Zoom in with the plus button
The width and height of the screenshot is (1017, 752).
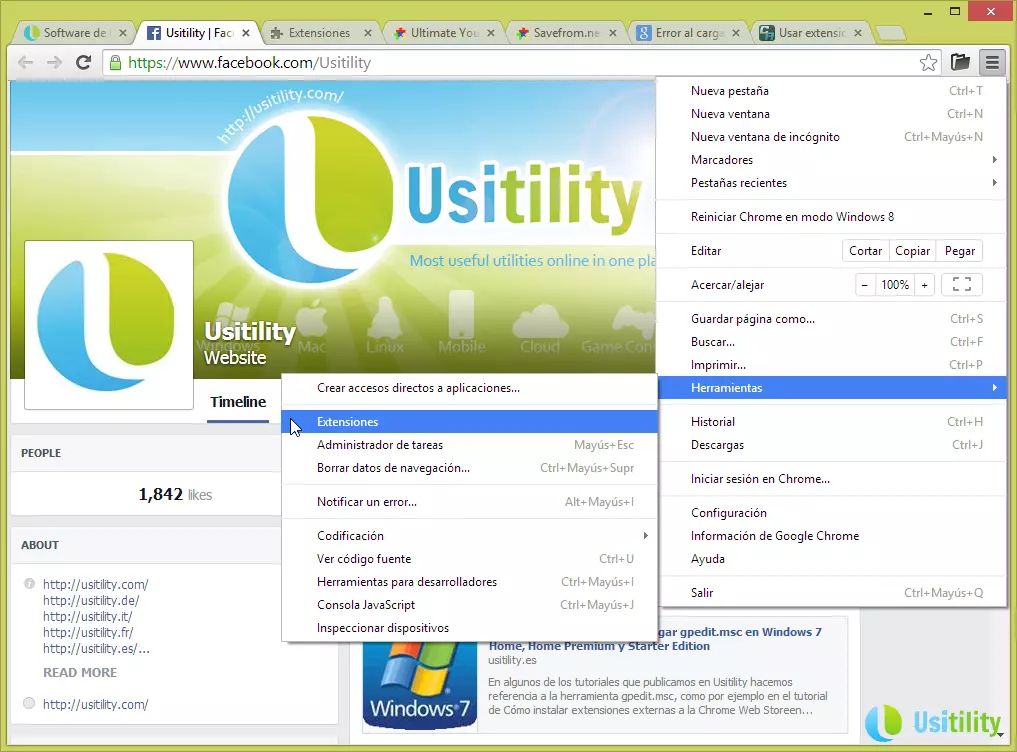click(x=924, y=285)
